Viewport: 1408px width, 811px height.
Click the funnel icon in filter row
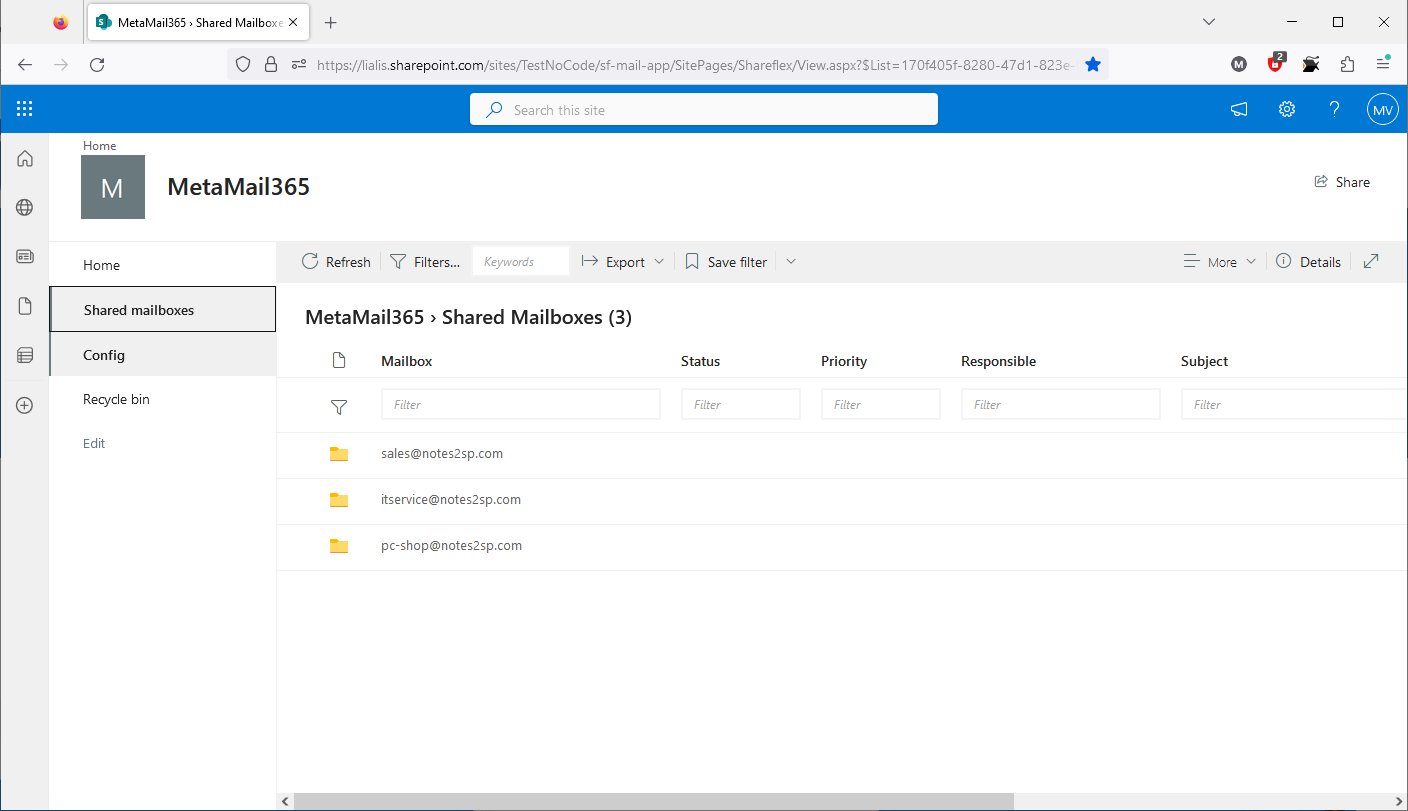(x=339, y=406)
